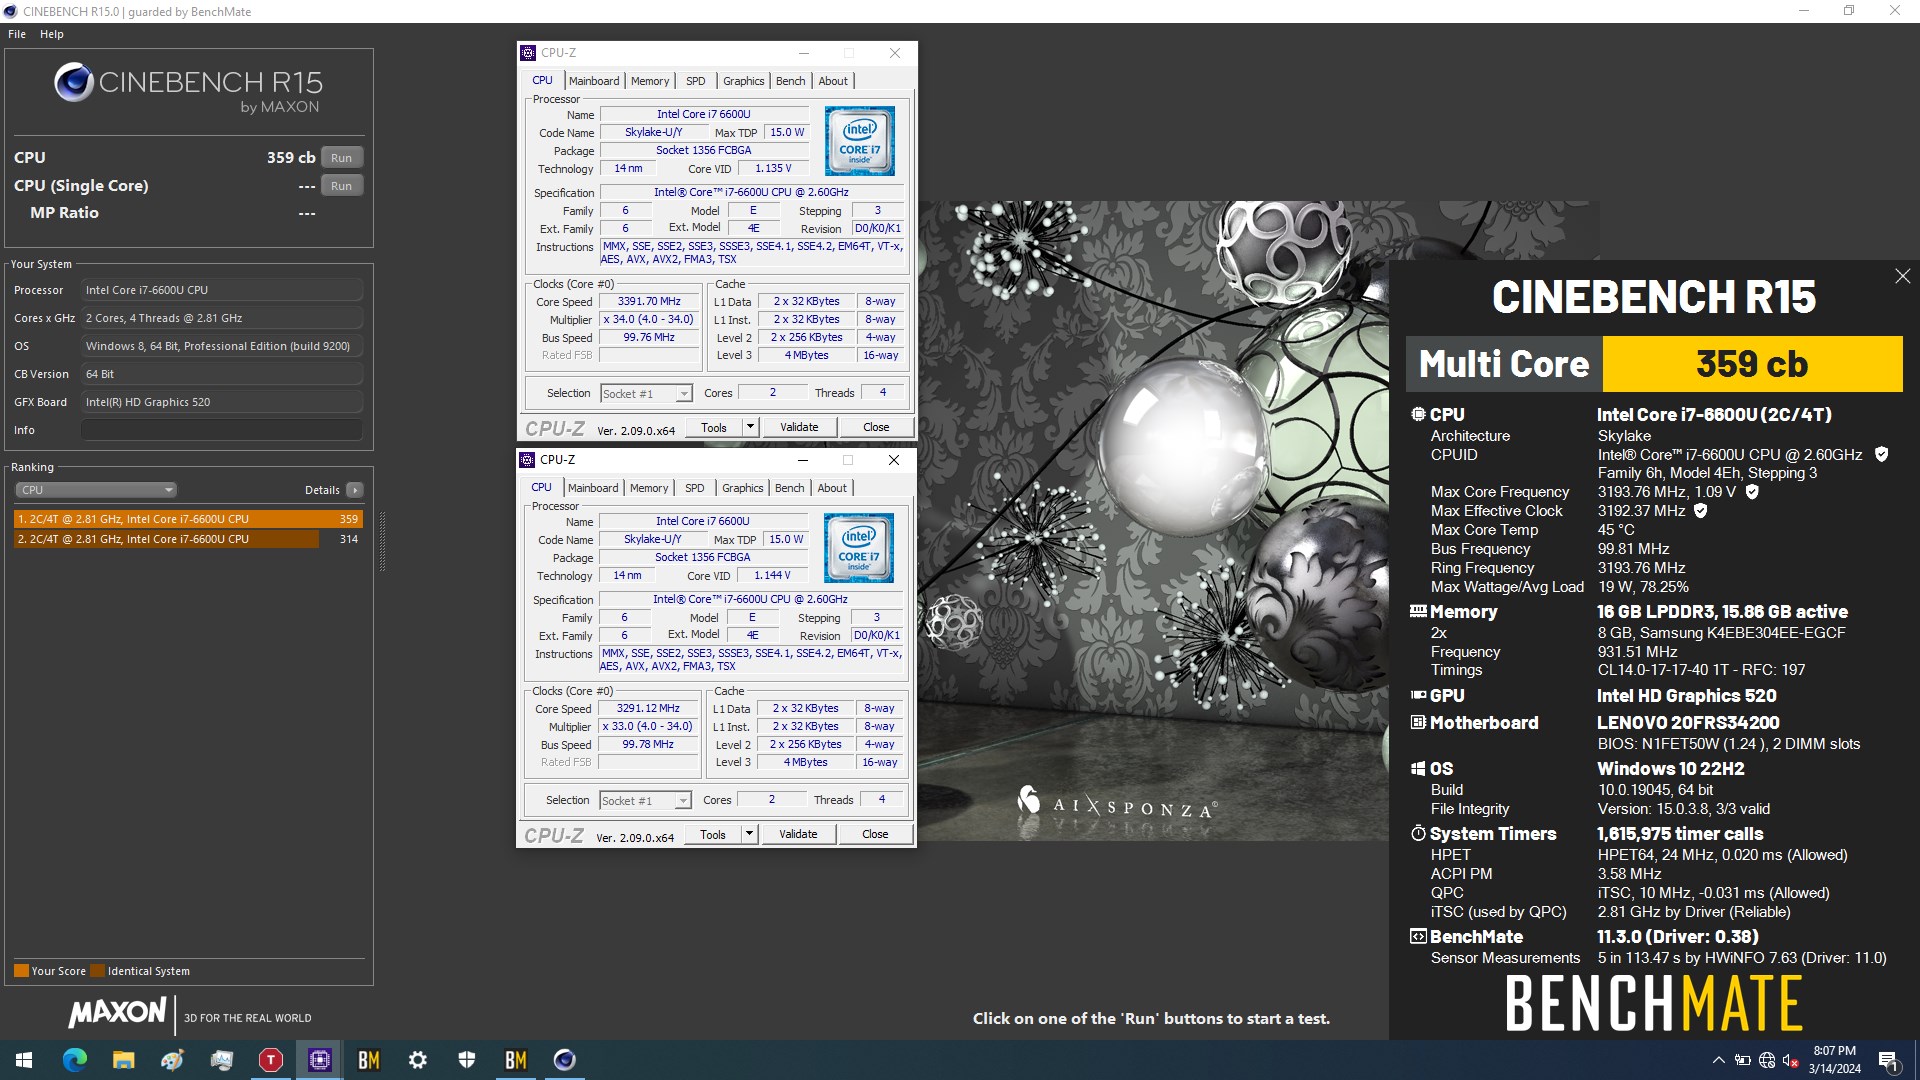Click verified shield icon beside CPUID value
This screenshot has width=1920, height=1080.
click(1881, 455)
